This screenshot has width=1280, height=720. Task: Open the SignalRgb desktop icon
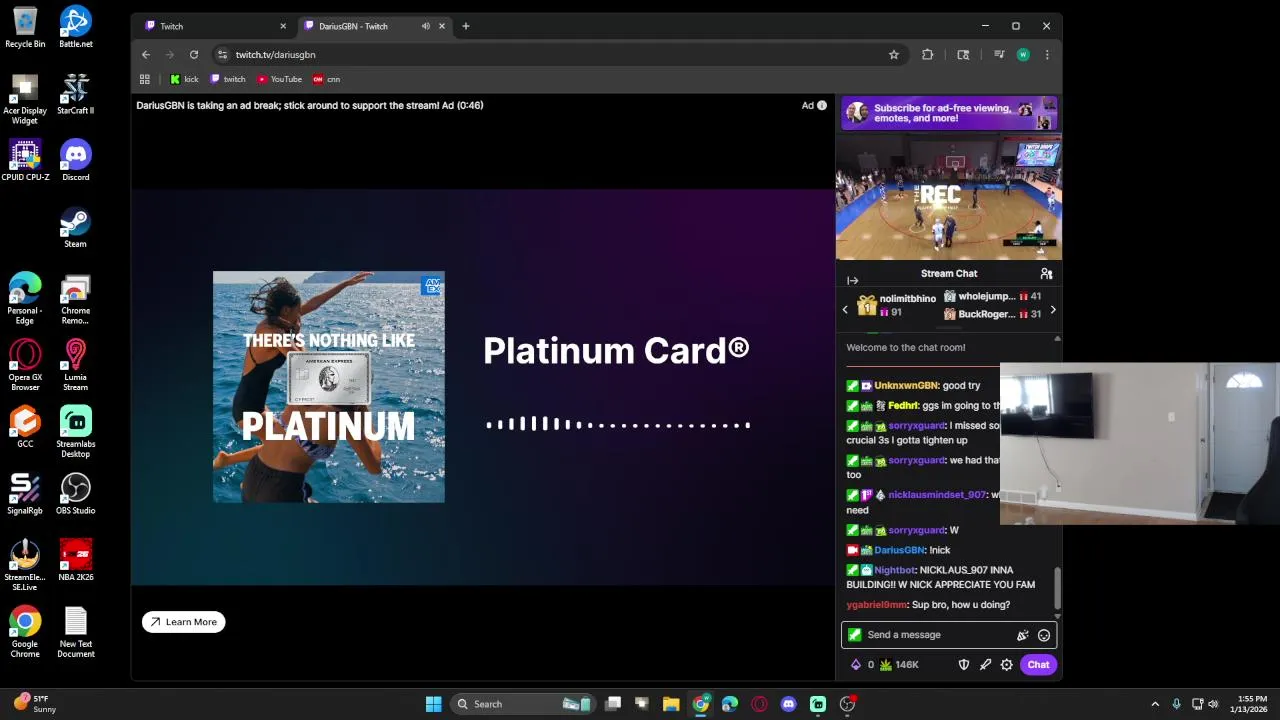pos(25,494)
